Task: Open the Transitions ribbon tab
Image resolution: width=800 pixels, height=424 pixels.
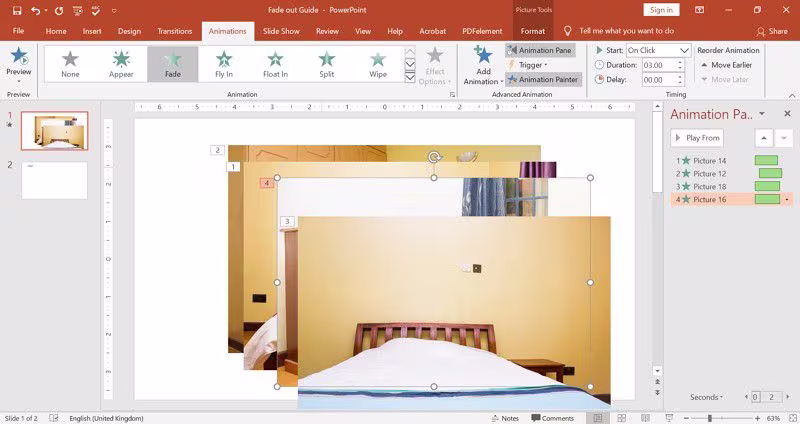Action: tap(174, 31)
